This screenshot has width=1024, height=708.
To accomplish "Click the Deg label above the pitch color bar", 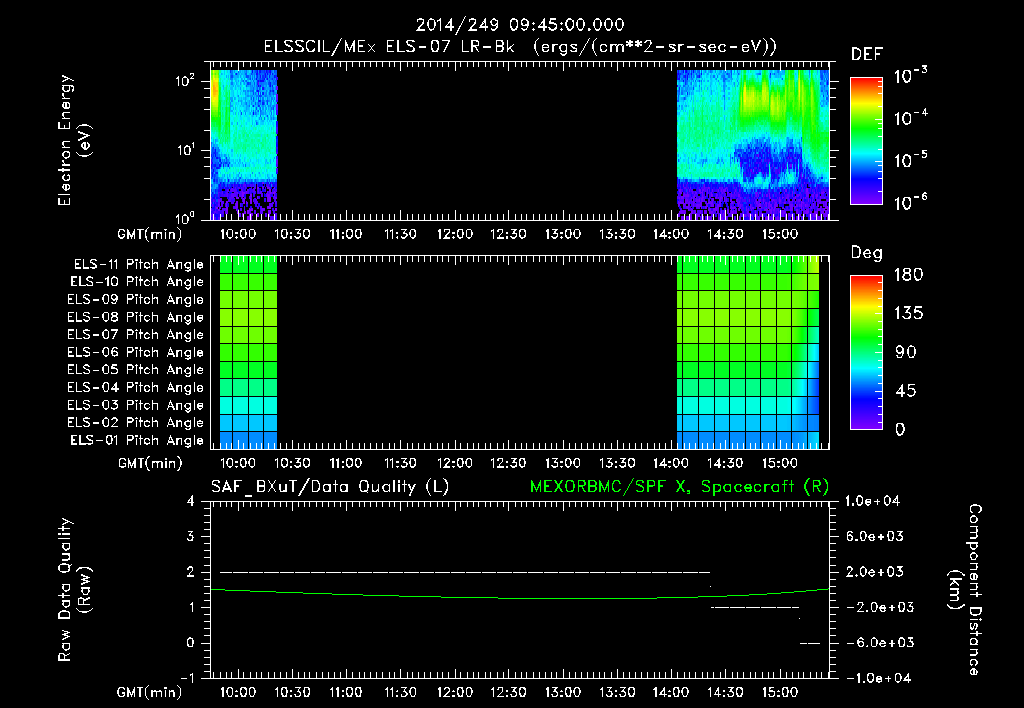I will pos(867,253).
